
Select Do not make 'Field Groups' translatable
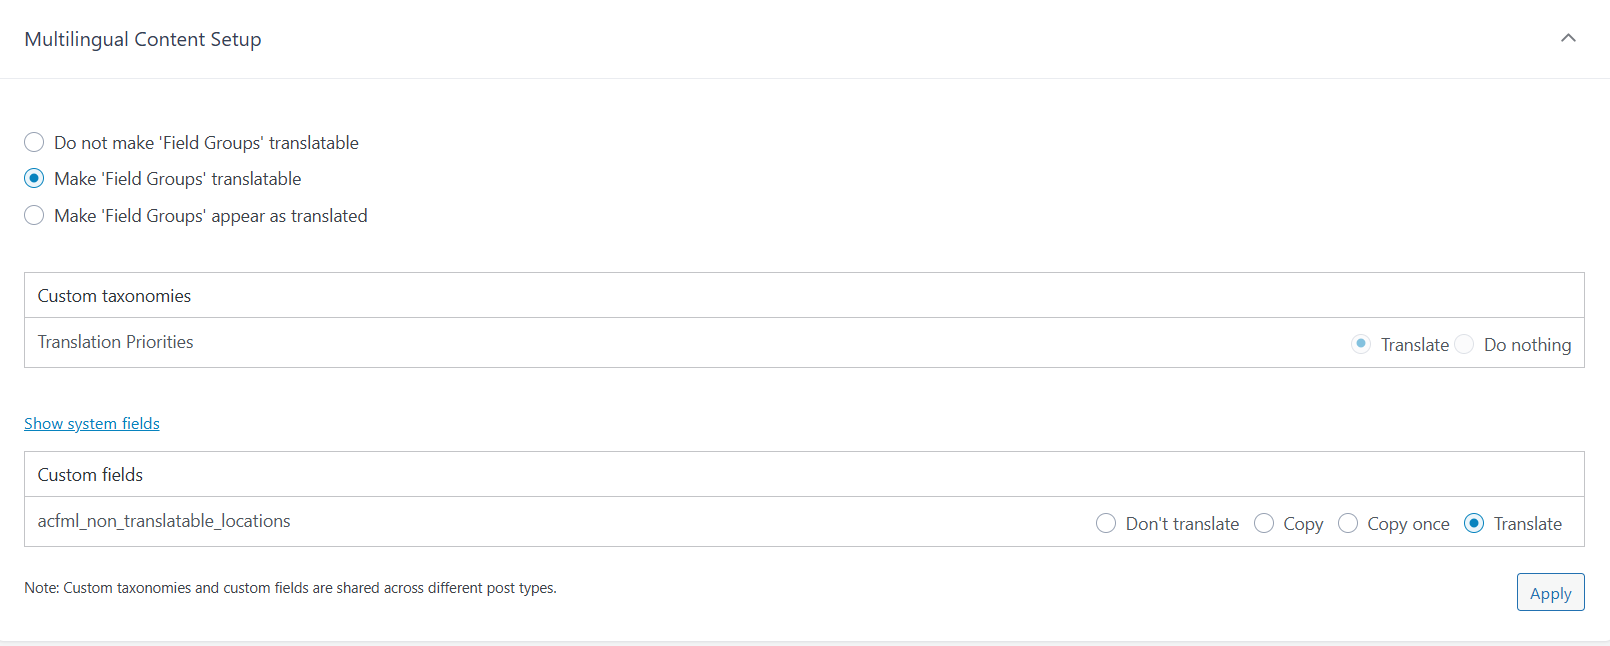pos(34,142)
